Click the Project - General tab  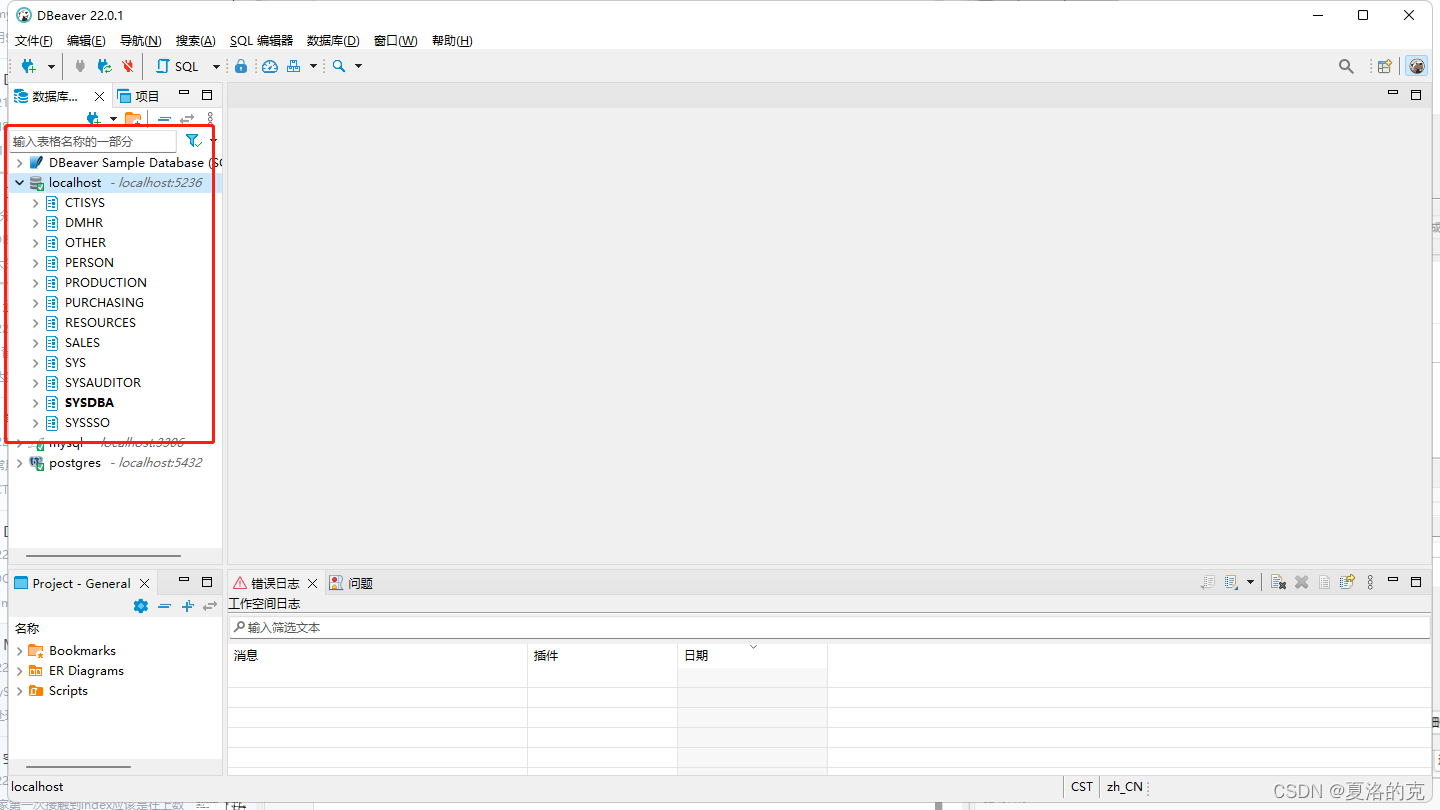[x=80, y=583]
